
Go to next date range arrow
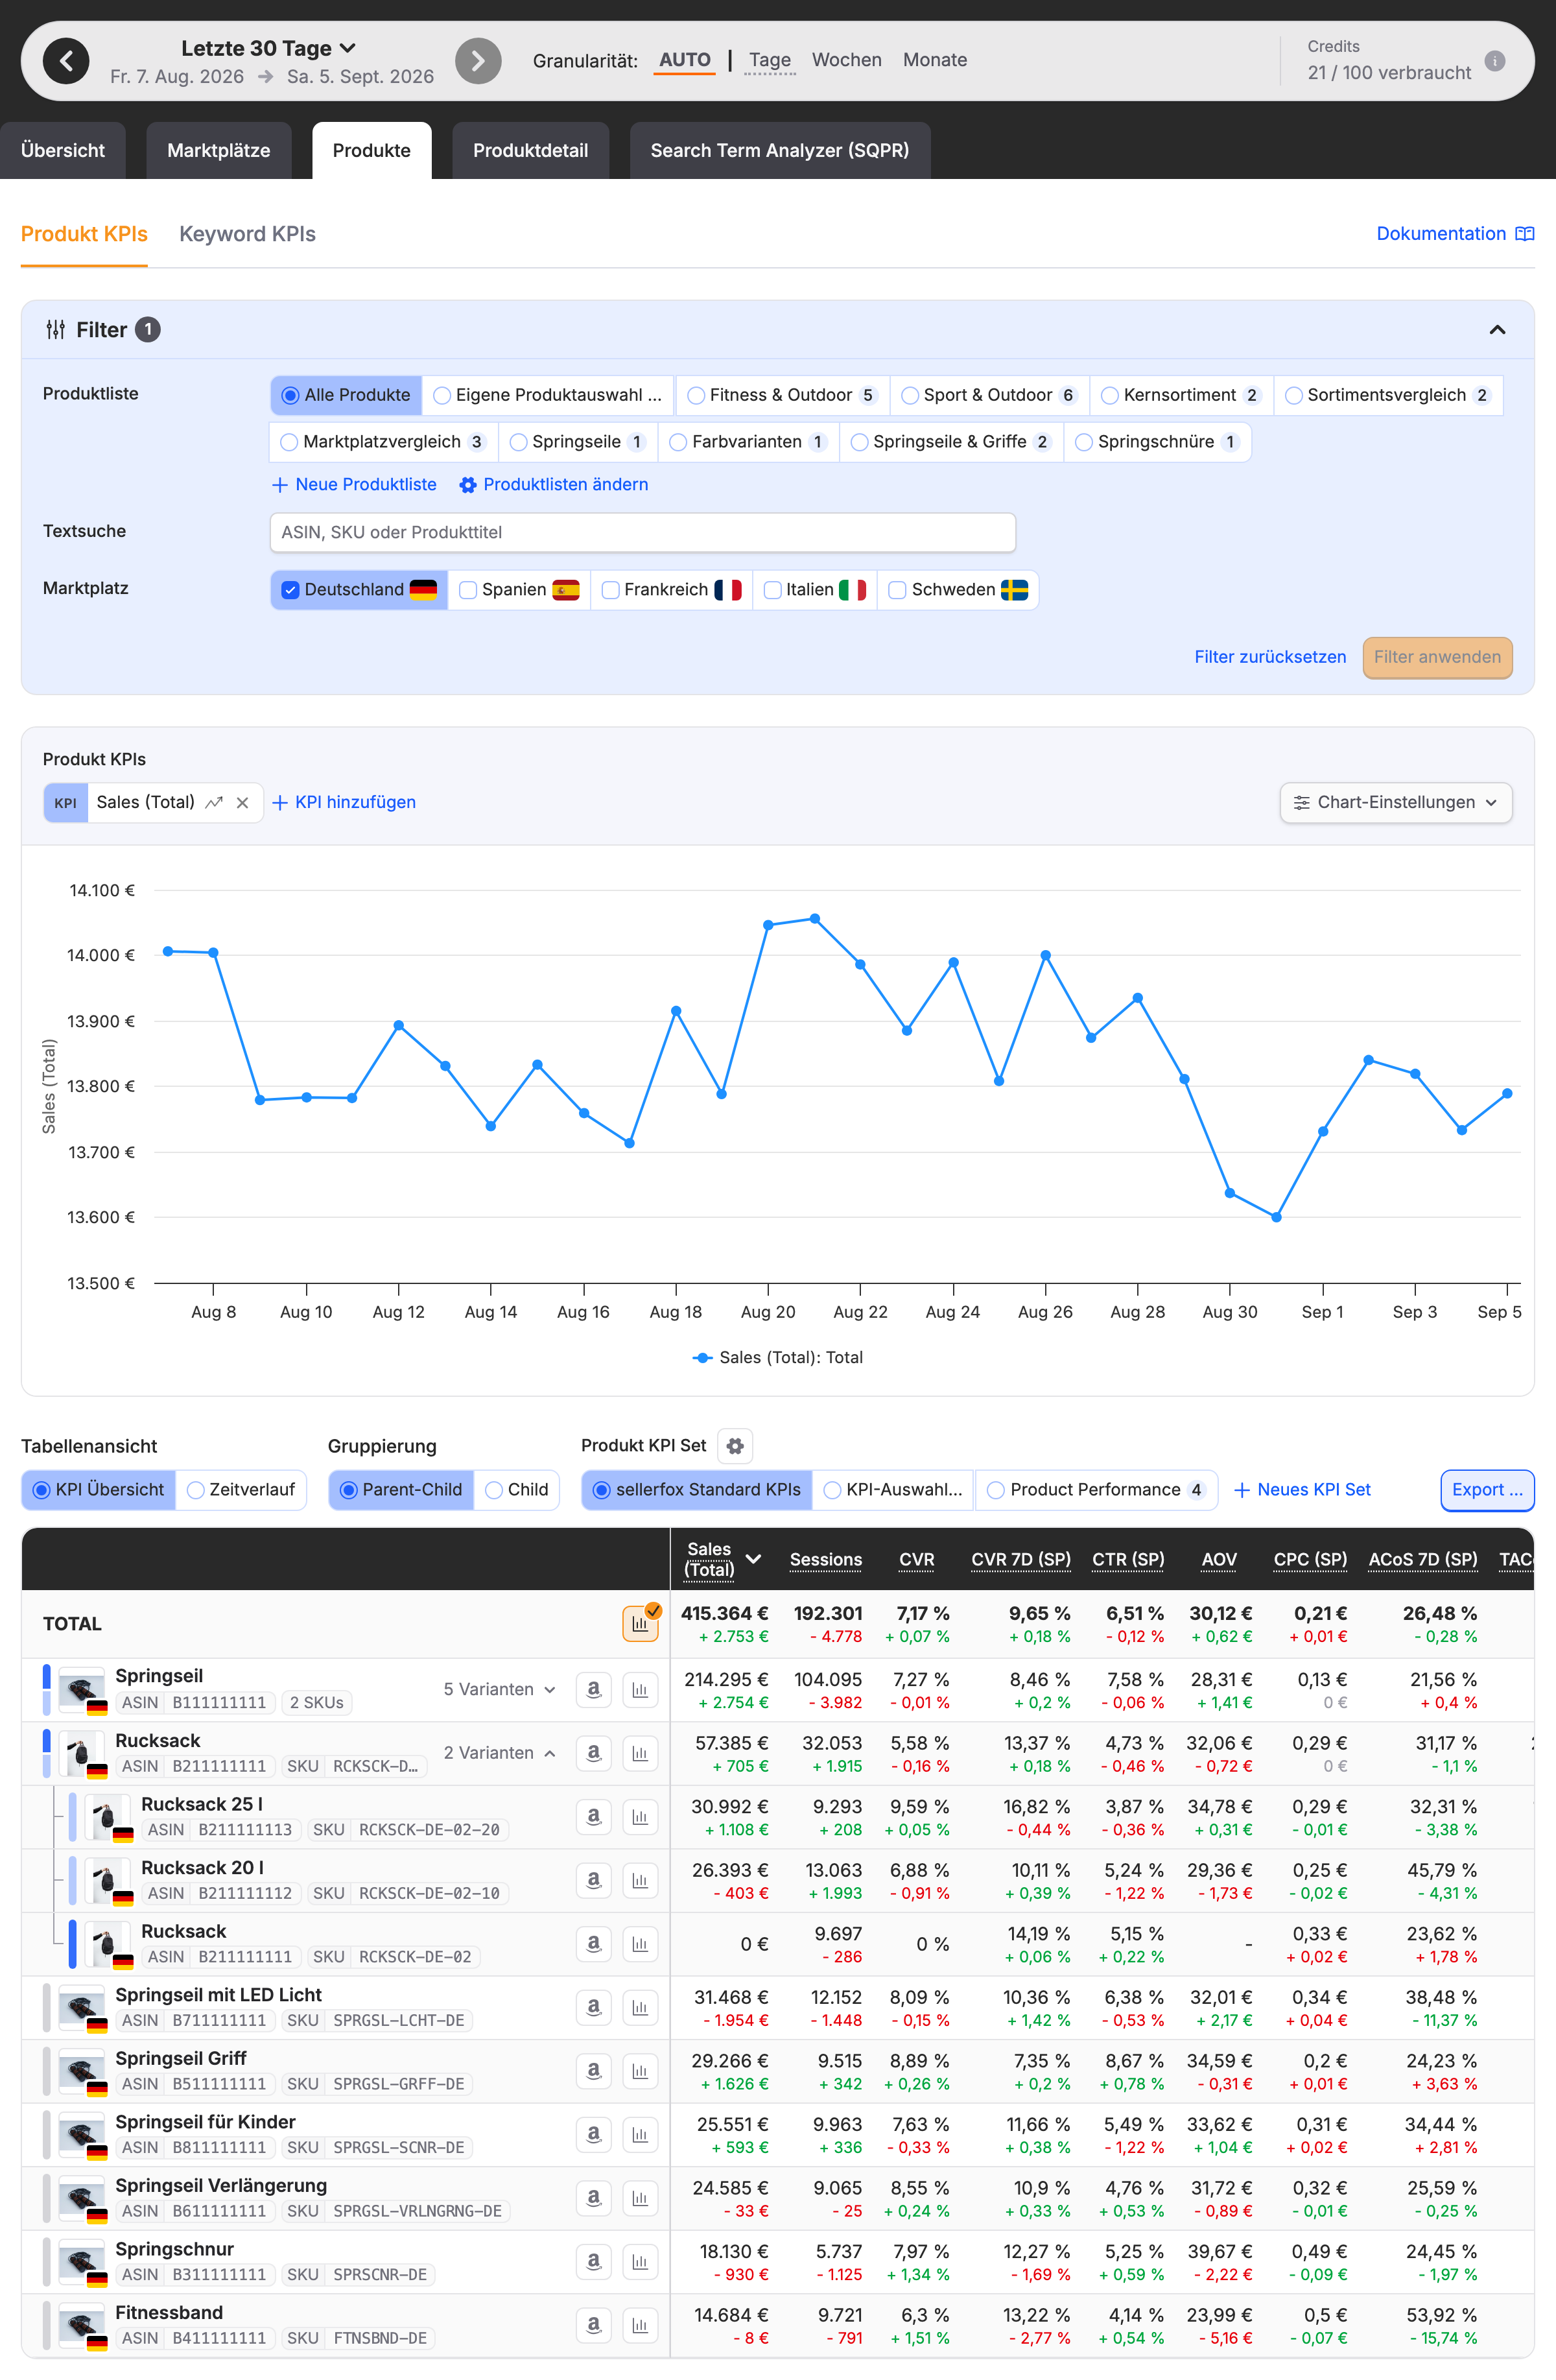[478, 61]
